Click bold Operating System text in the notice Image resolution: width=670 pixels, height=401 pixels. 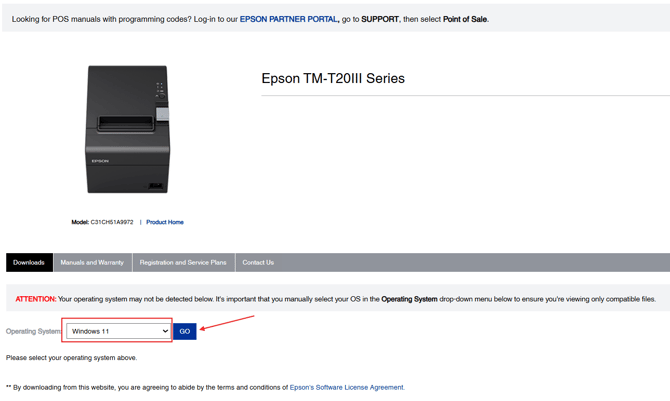tap(409, 299)
